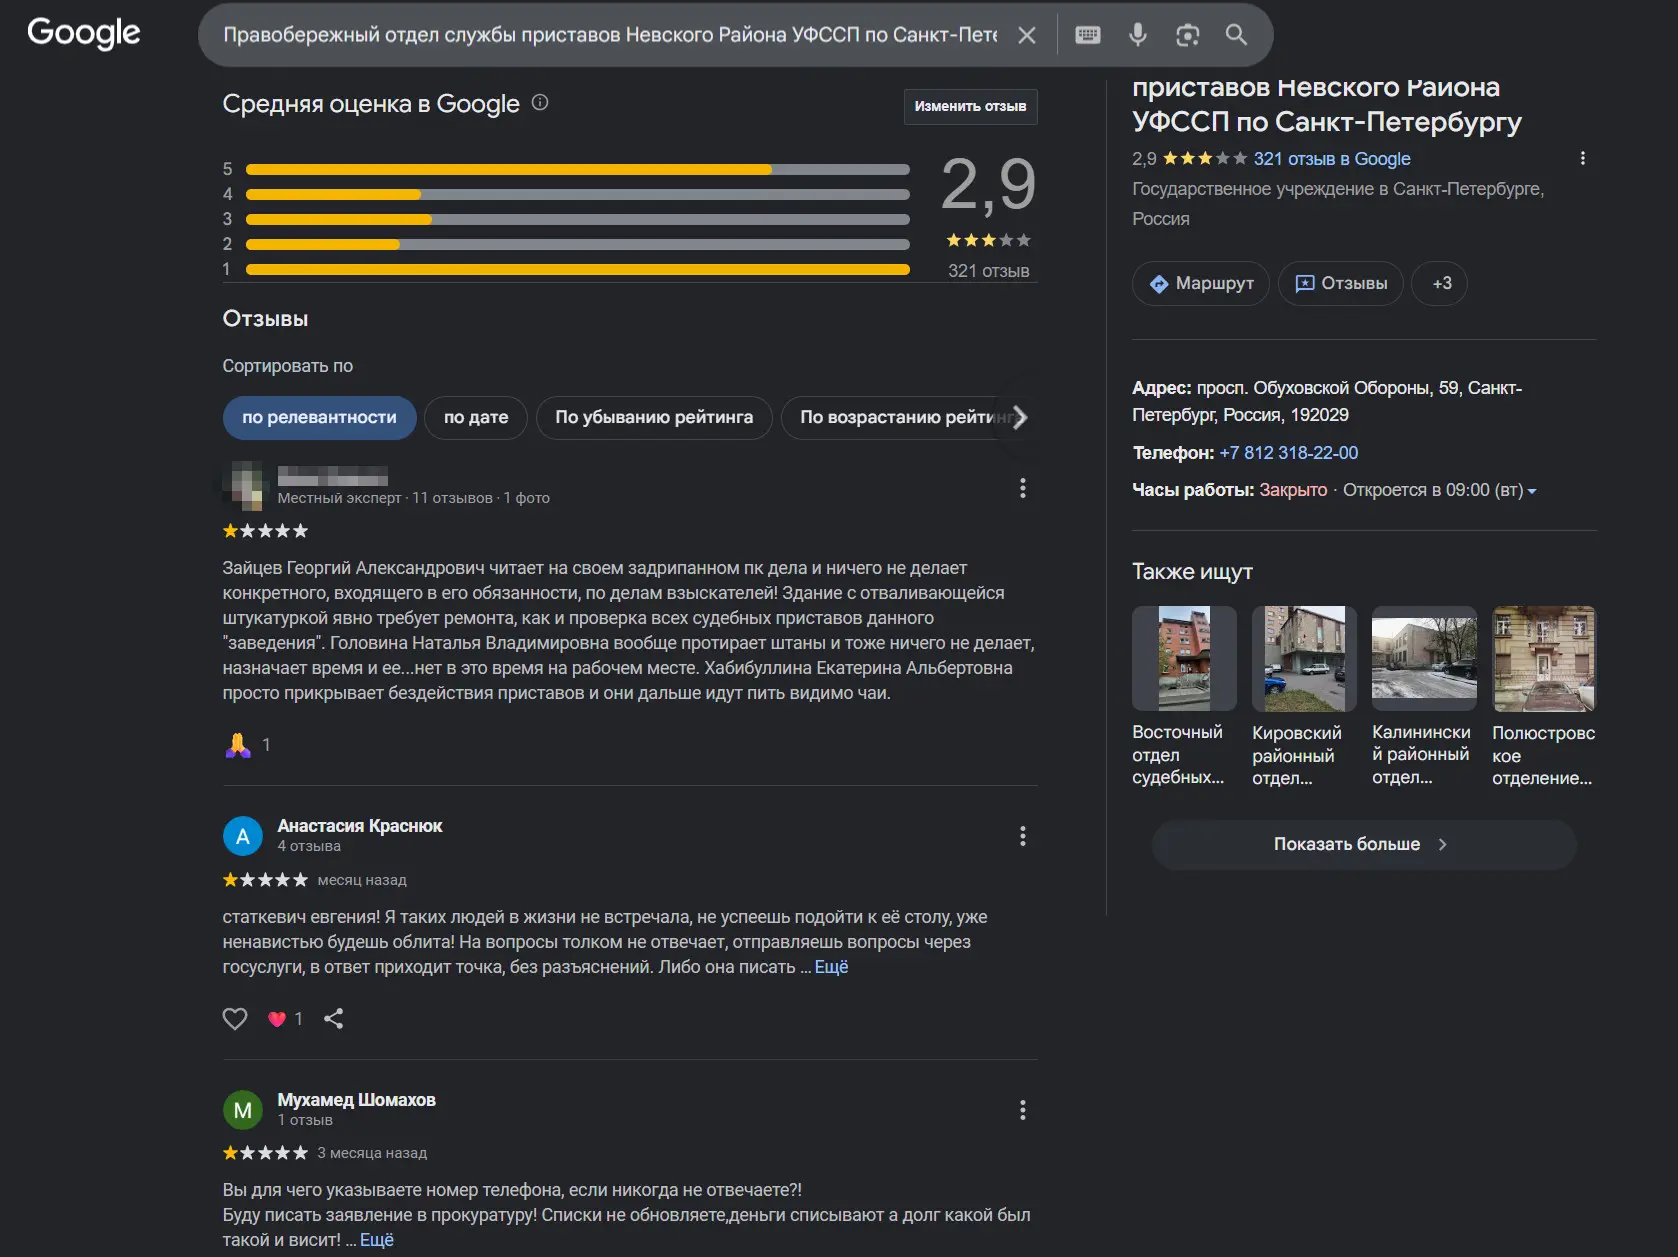Viewport: 1678px width, 1257px height.
Task: Open Калининский районный отдел thumbnail
Action: [x=1424, y=659]
